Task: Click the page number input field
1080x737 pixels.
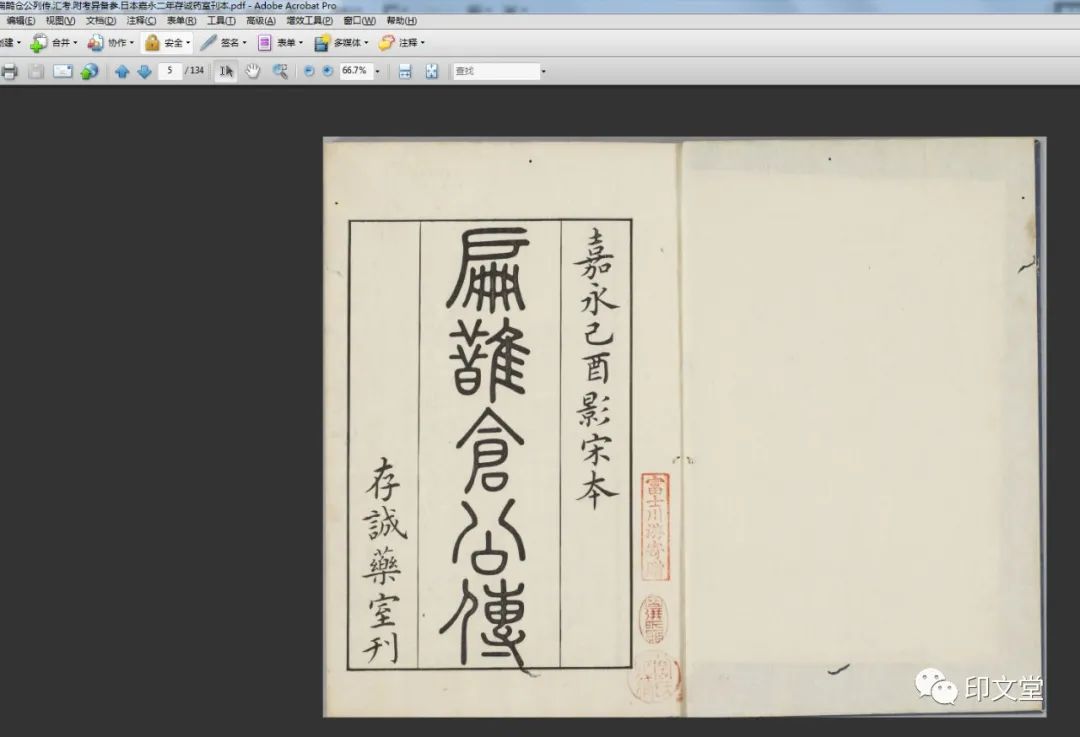Action: 170,71
